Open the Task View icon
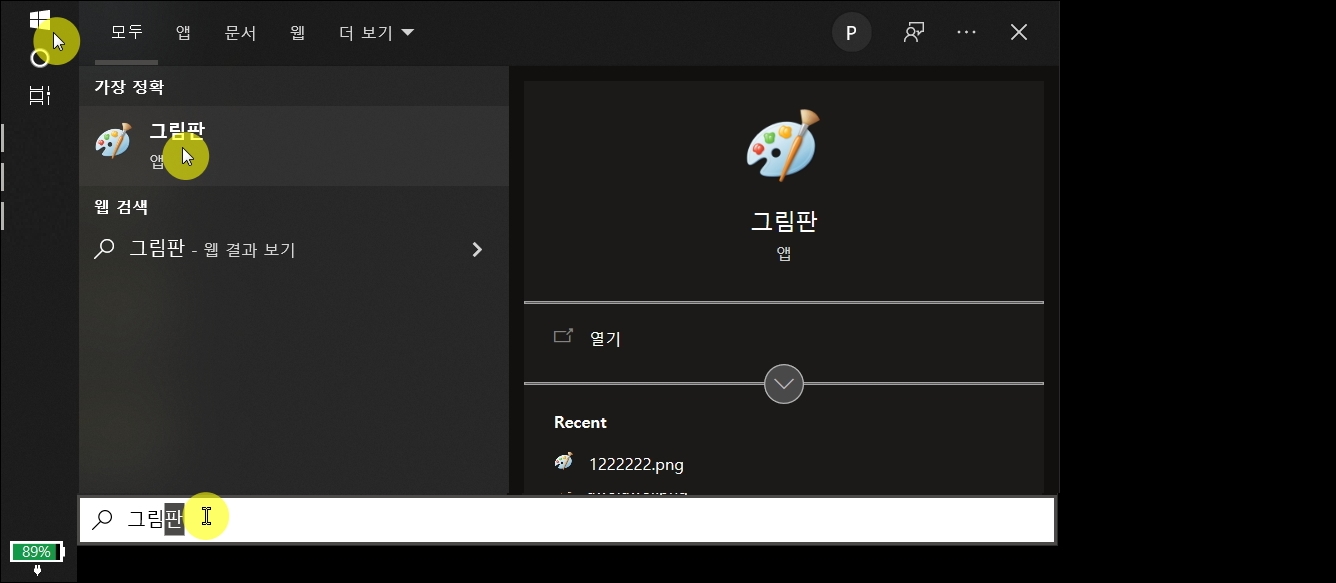 (x=40, y=96)
